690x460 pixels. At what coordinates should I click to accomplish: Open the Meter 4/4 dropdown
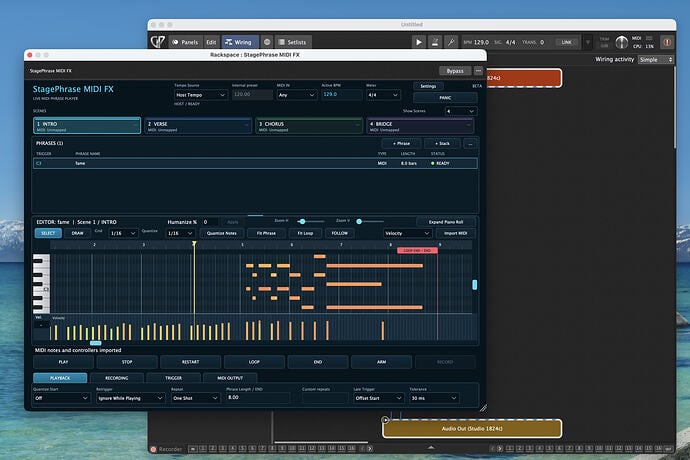point(383,95)
